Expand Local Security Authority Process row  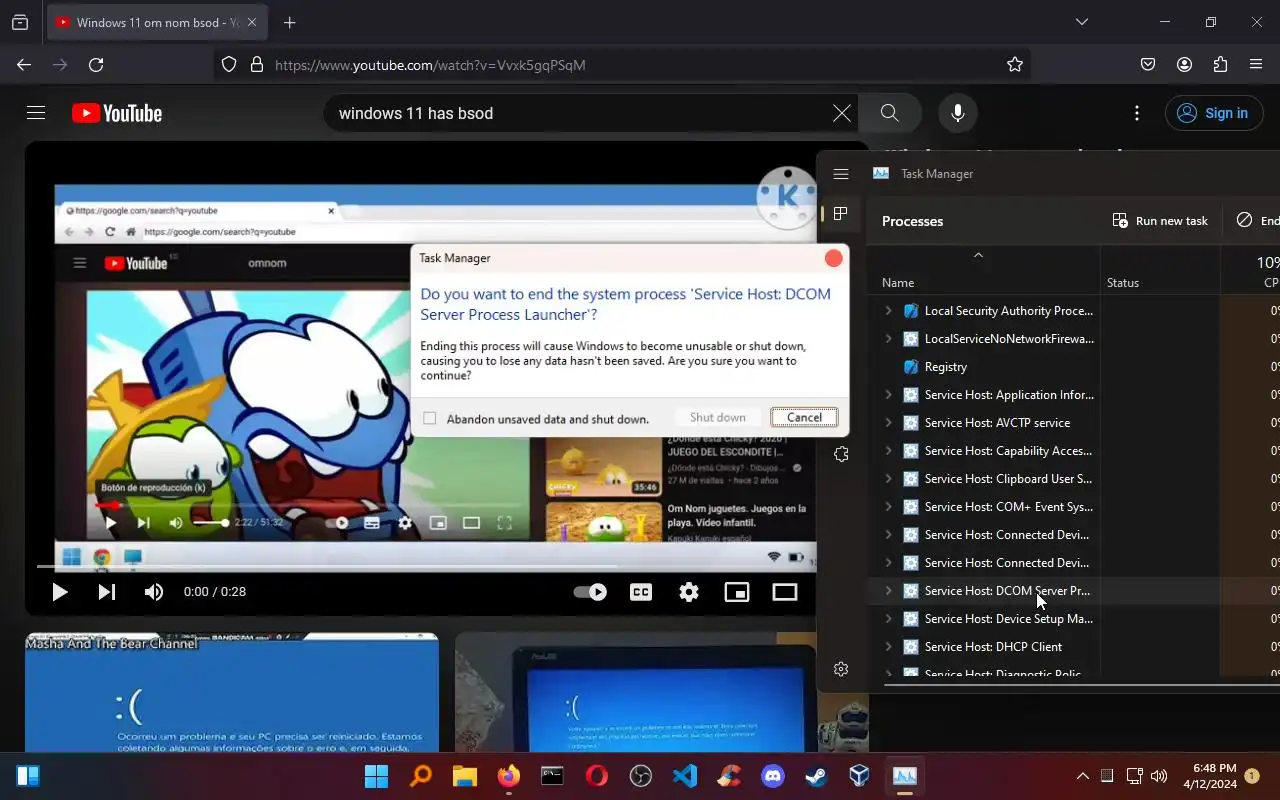pos(888,311)
